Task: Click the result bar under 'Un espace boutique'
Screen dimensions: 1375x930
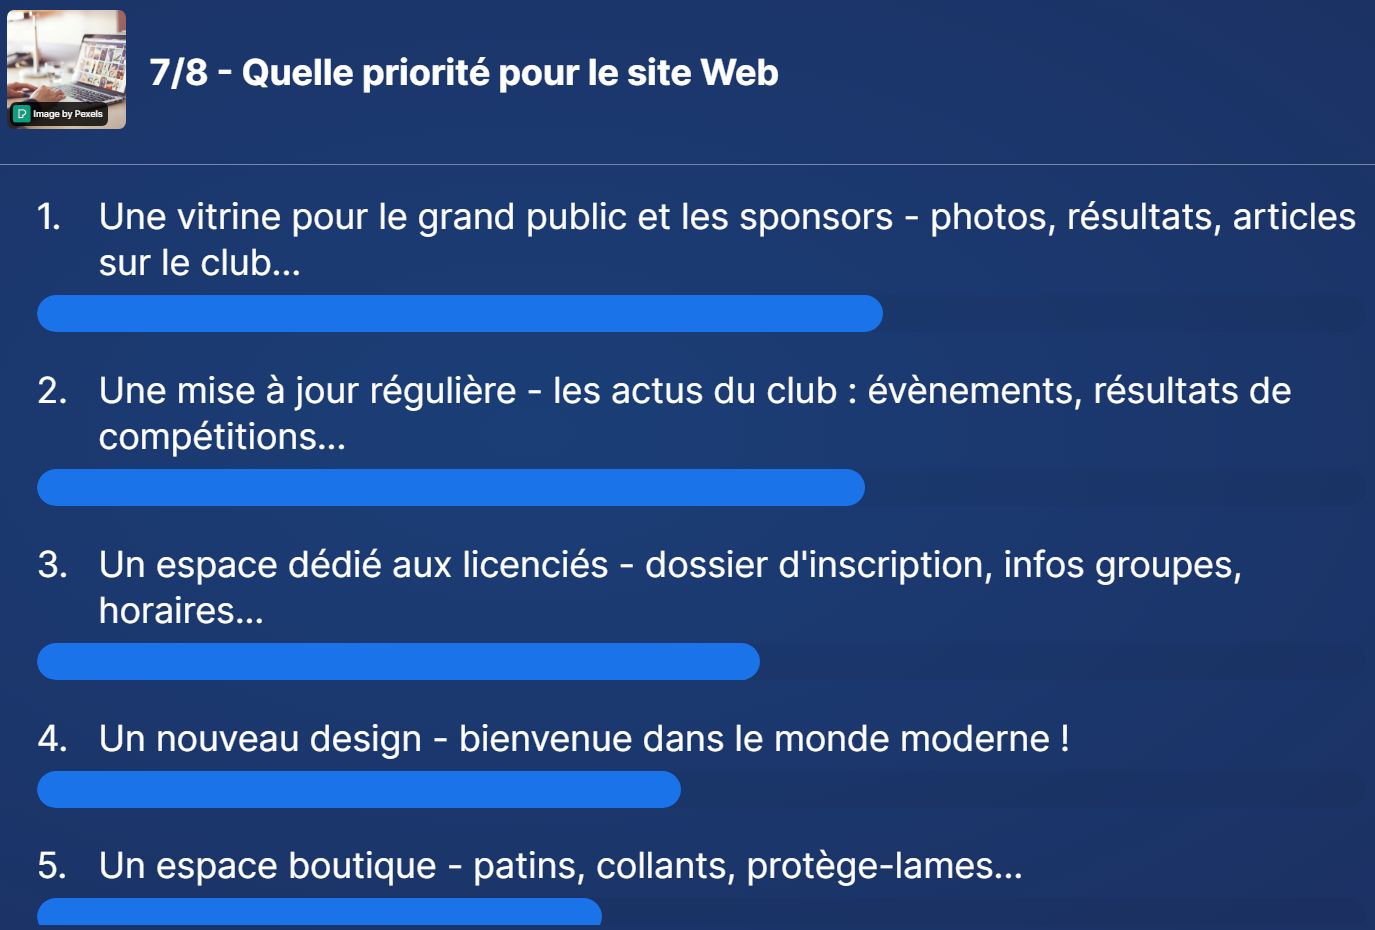Action: coord(319,912)
